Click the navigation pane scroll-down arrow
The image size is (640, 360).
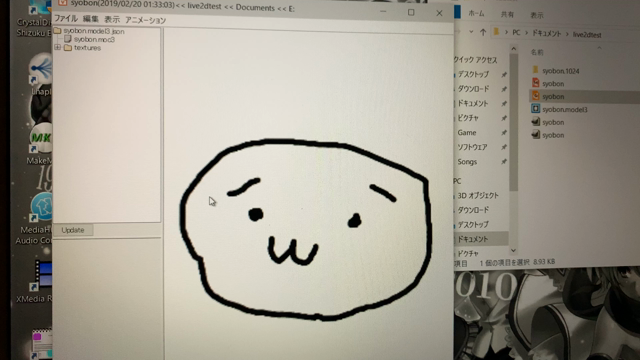pos(513,250)
